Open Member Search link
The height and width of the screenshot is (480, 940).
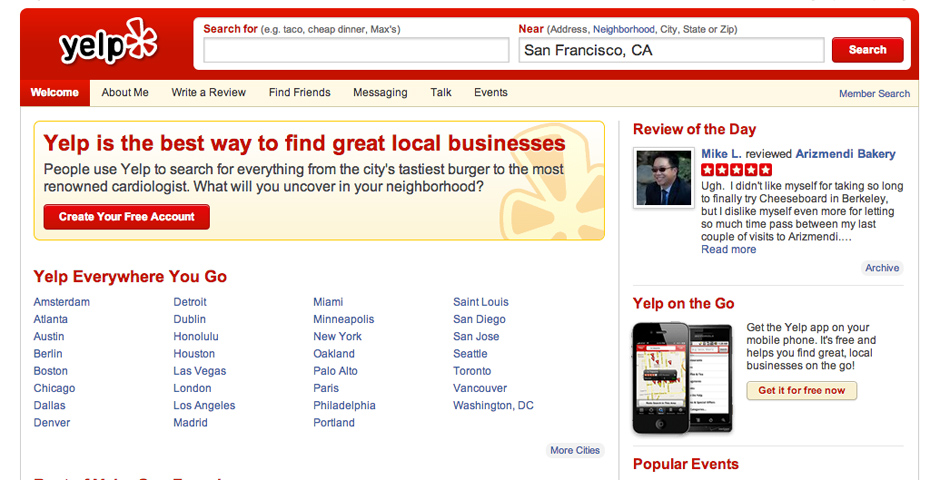[874, 93]
